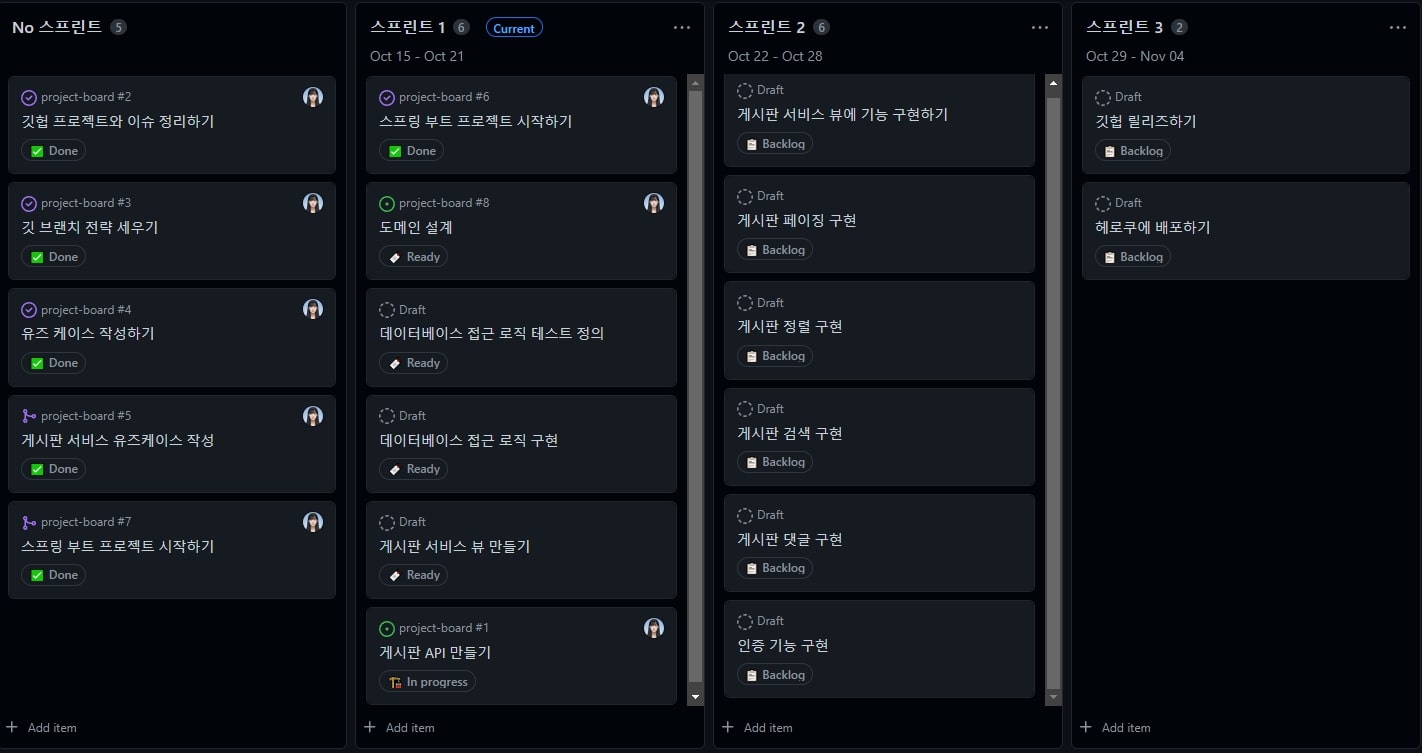Open the 스프린트 1 column options menu
Screen dimensions: 1422x753
682,28
